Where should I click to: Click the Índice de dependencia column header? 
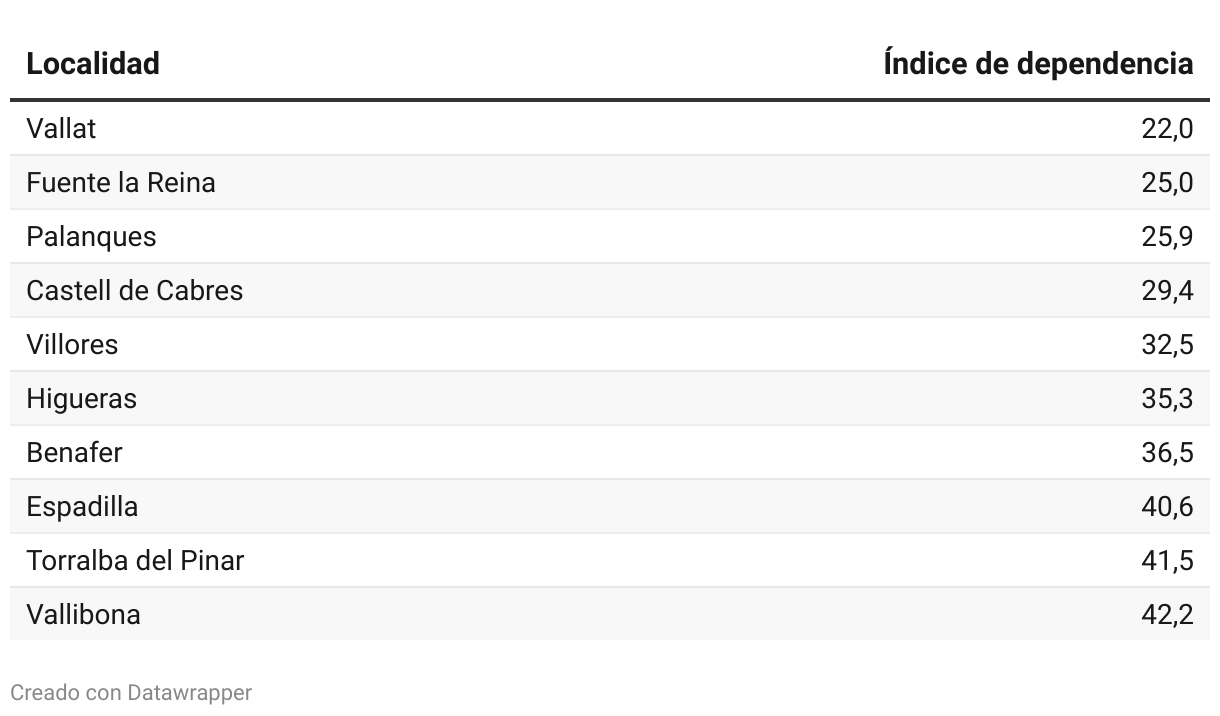coord(1038,64)
